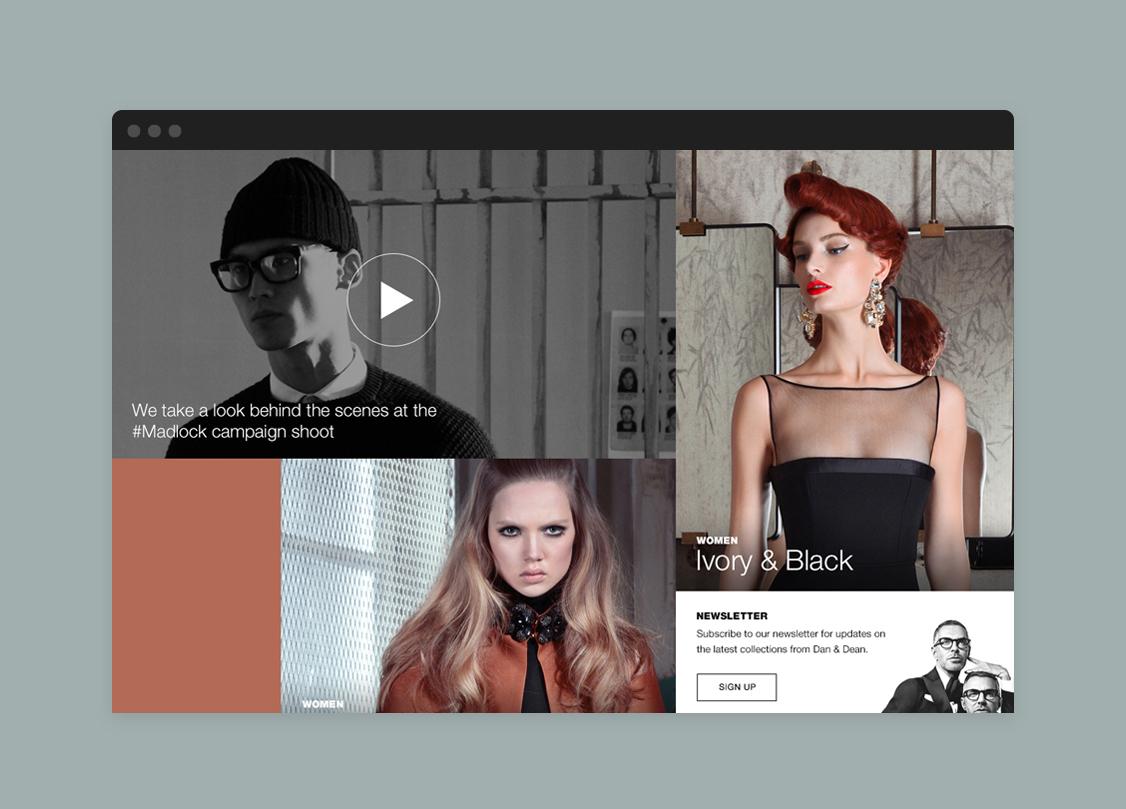Open the Ivory & Black collection heading
The image size is (1126, 809).
774,561
